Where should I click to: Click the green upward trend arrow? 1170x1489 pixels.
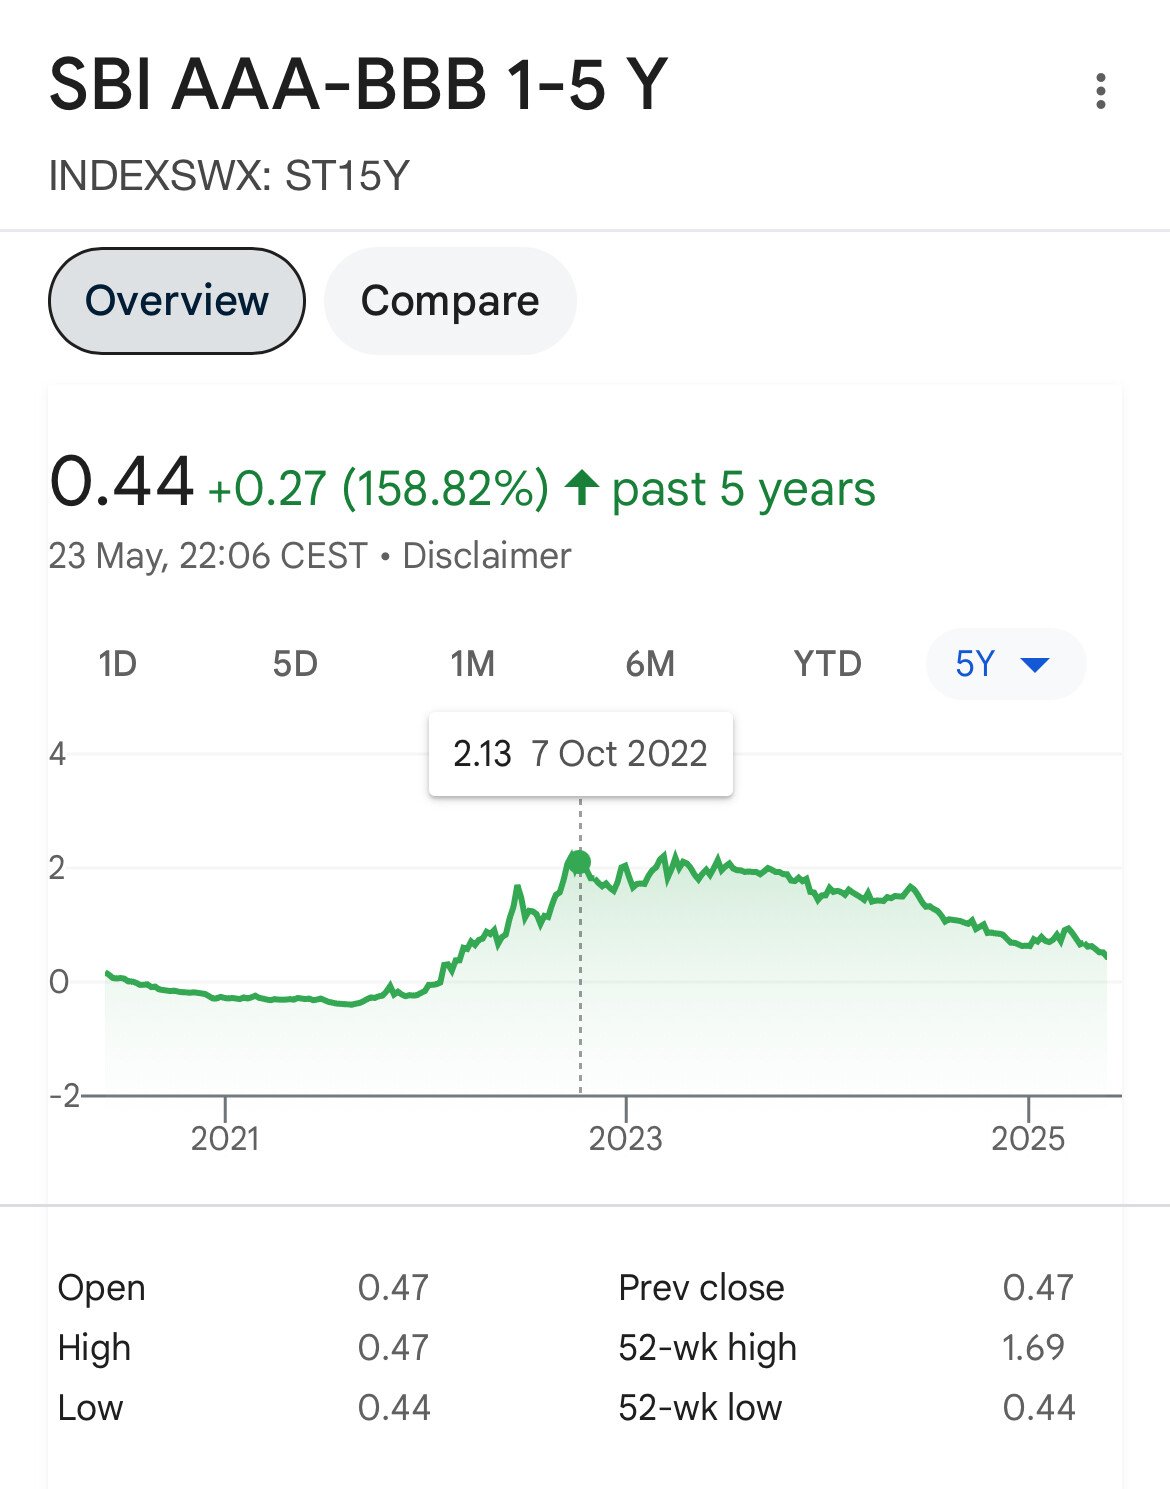click(x=582, y=489)
